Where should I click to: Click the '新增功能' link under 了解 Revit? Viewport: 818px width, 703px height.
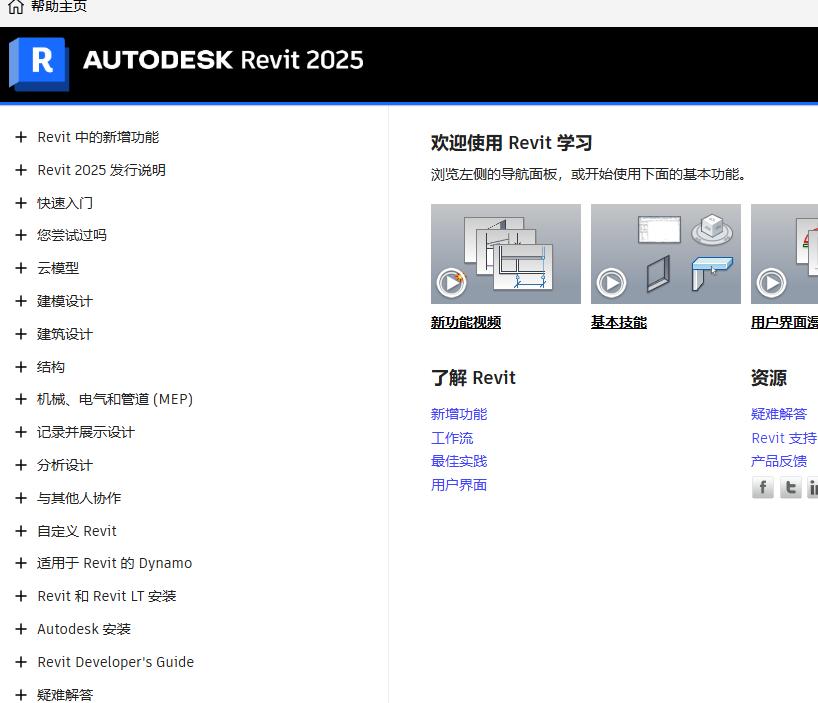pos(459,414)
